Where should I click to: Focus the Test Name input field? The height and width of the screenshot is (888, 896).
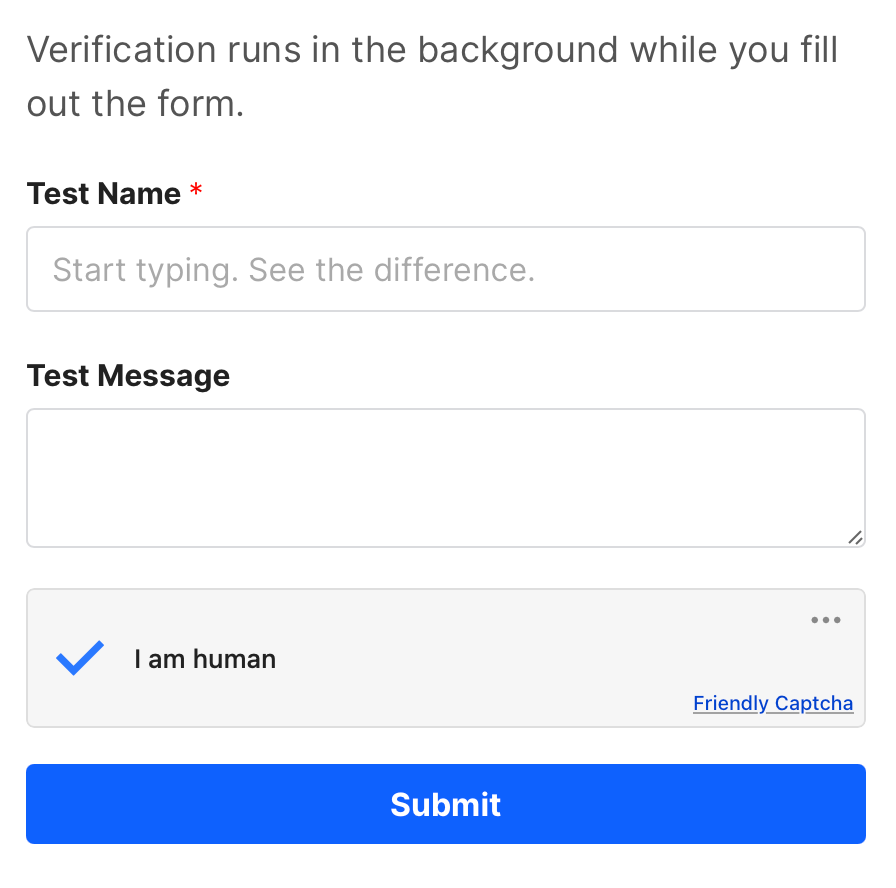tap(446, 269)
